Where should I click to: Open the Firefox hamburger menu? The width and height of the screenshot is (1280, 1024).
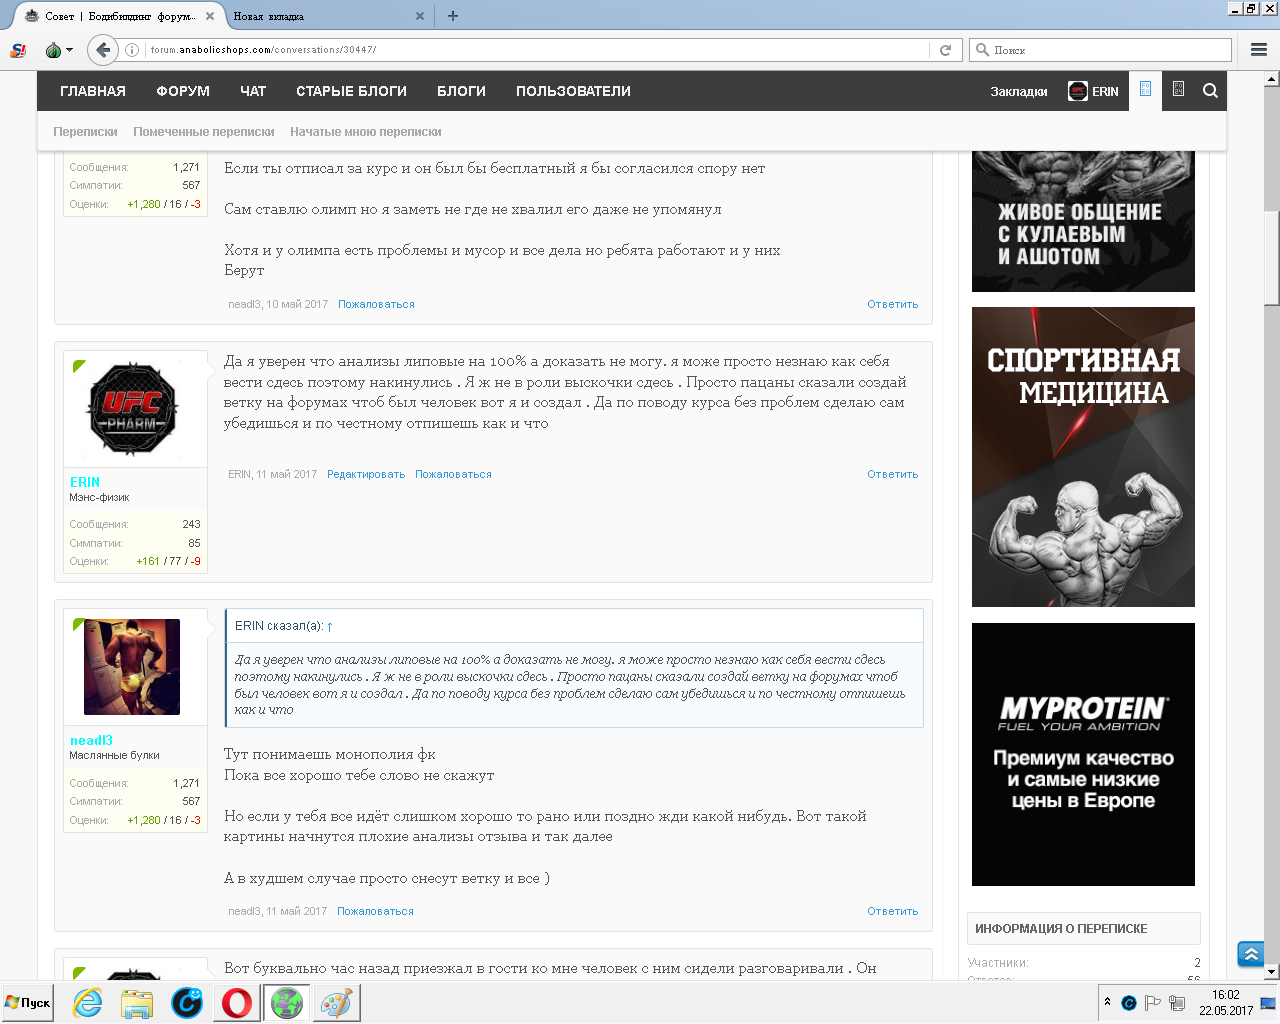1259,50
